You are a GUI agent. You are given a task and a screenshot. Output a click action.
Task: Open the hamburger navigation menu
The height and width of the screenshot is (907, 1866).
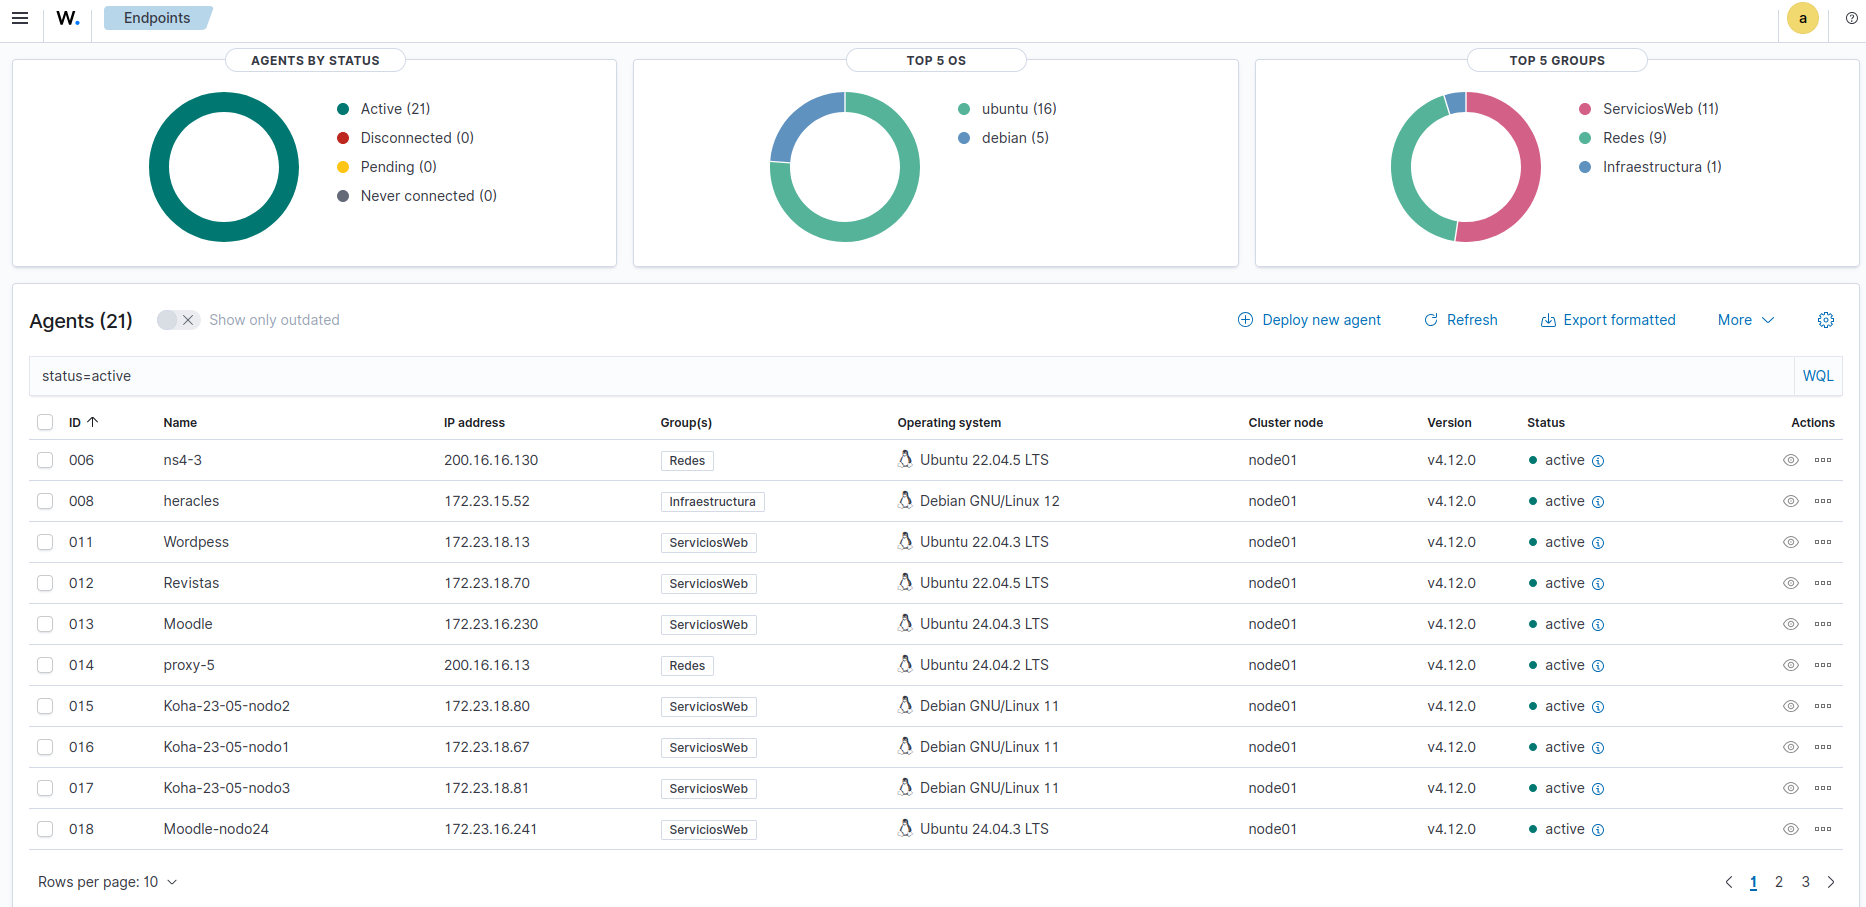pos(20,18)
